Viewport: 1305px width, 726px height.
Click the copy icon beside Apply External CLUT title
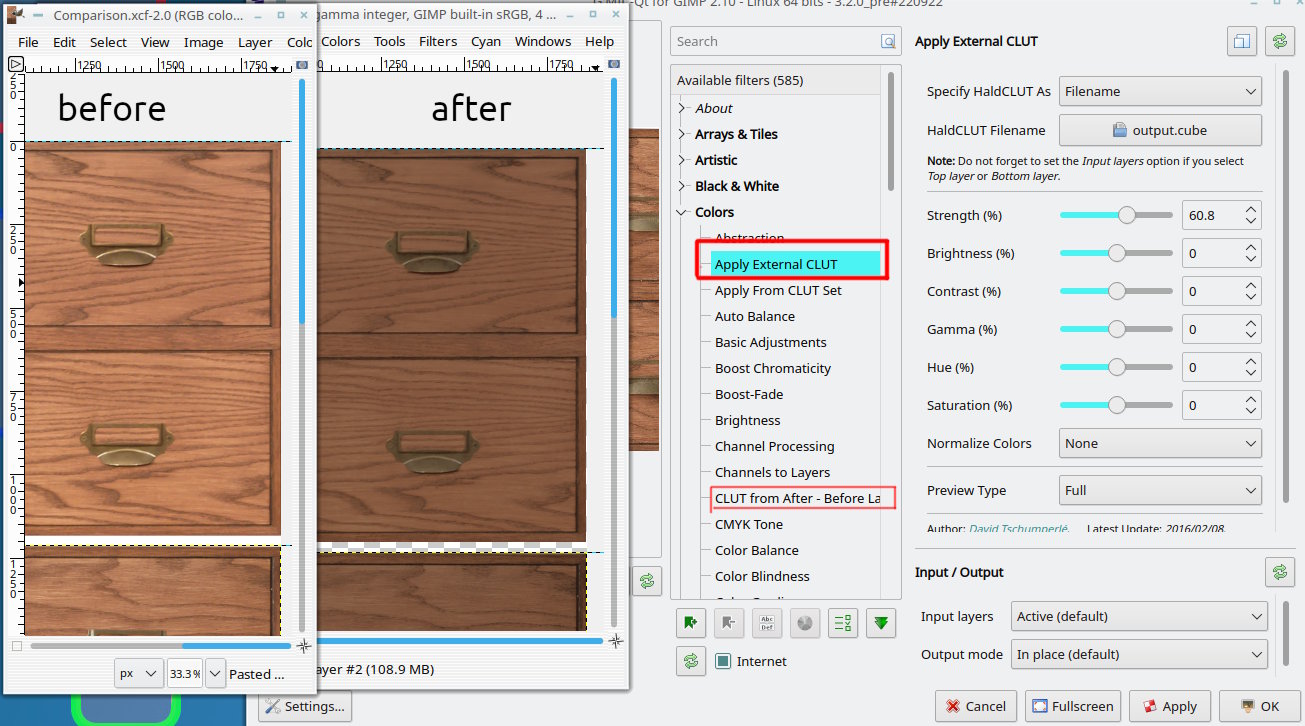tap(1241, 42)
